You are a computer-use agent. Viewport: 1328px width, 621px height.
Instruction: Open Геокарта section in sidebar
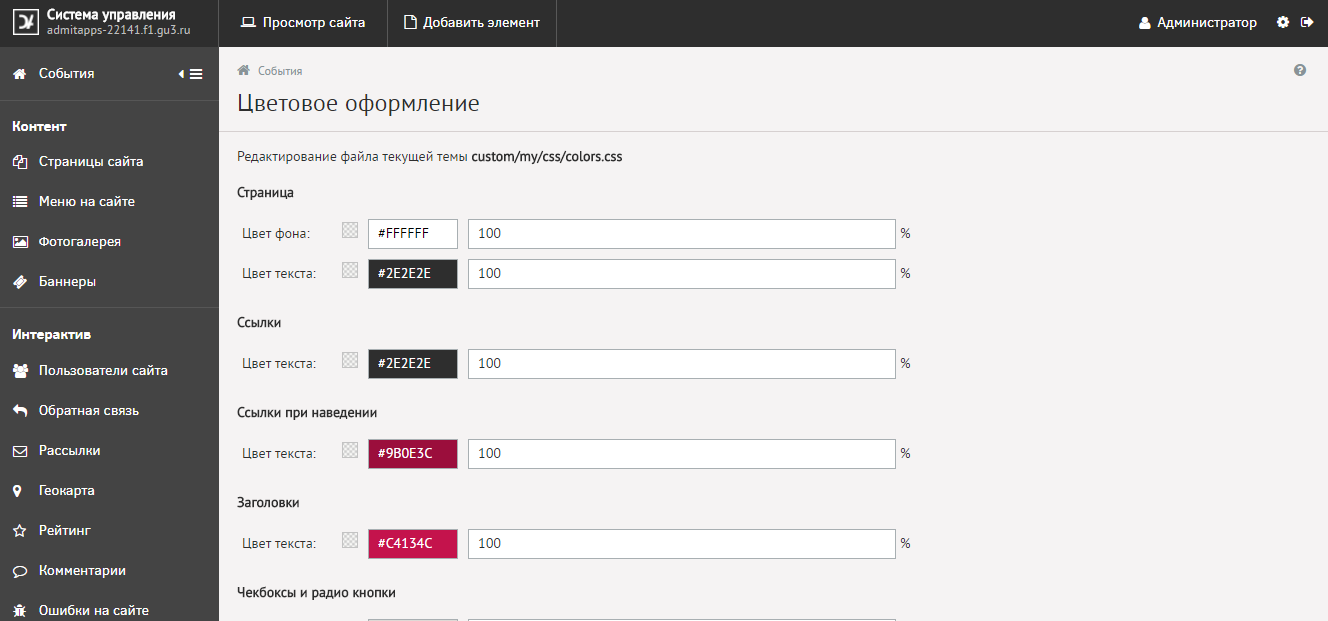[x=66, y=491]
